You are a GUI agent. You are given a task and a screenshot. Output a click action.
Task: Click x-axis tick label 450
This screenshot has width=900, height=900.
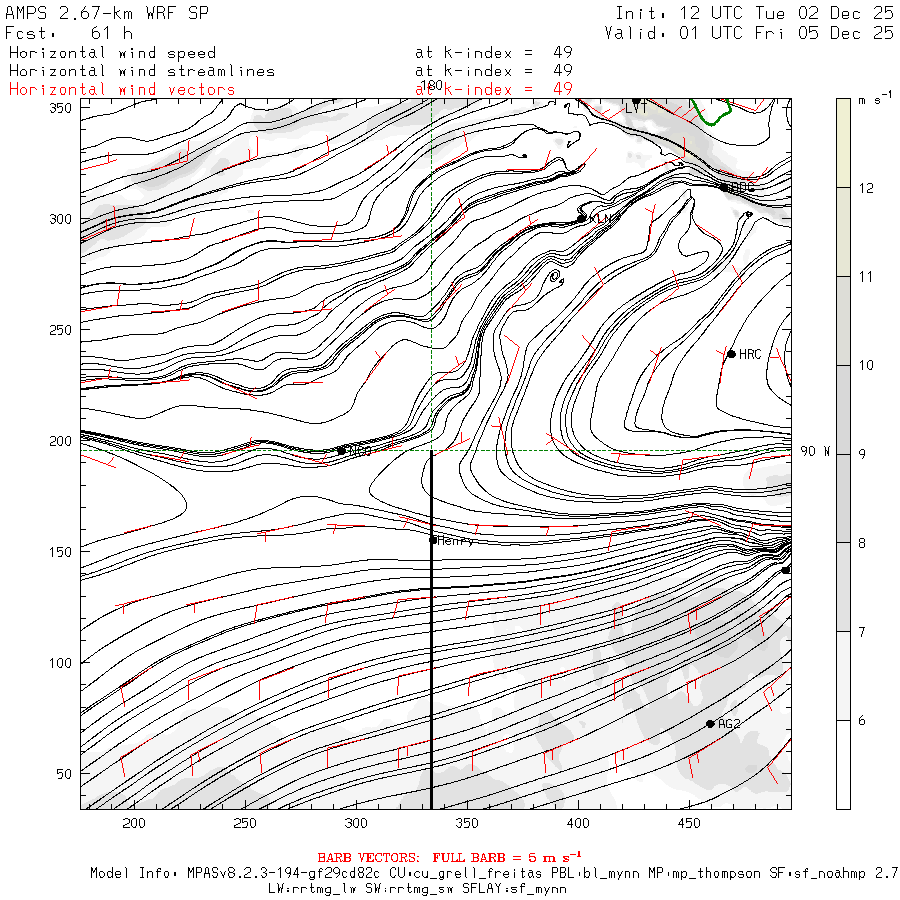(689, 823)
